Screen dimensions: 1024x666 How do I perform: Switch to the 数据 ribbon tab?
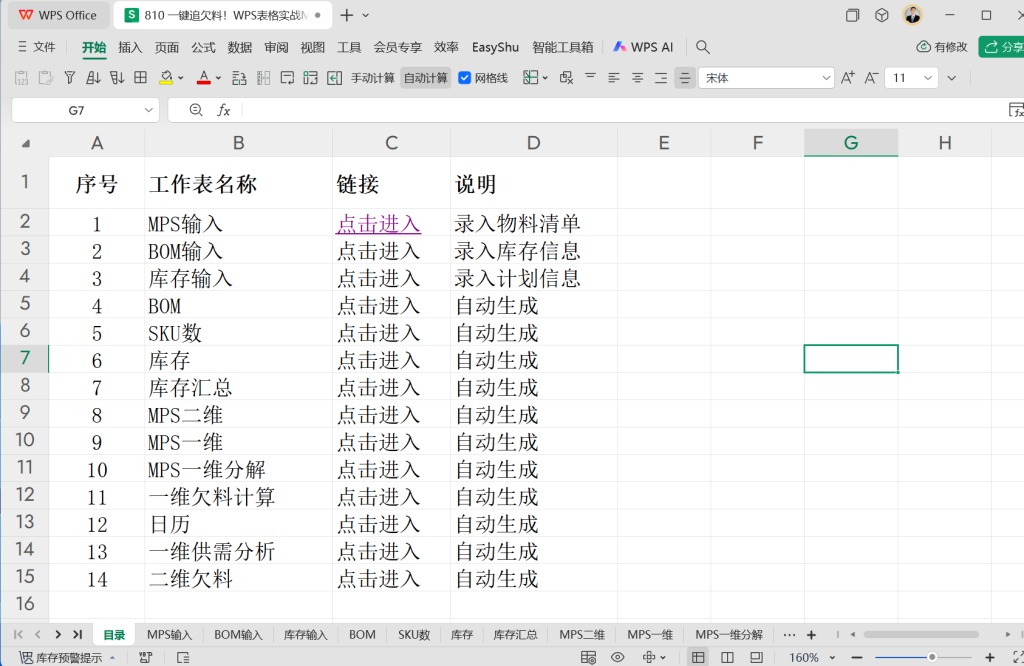[240, 47]
